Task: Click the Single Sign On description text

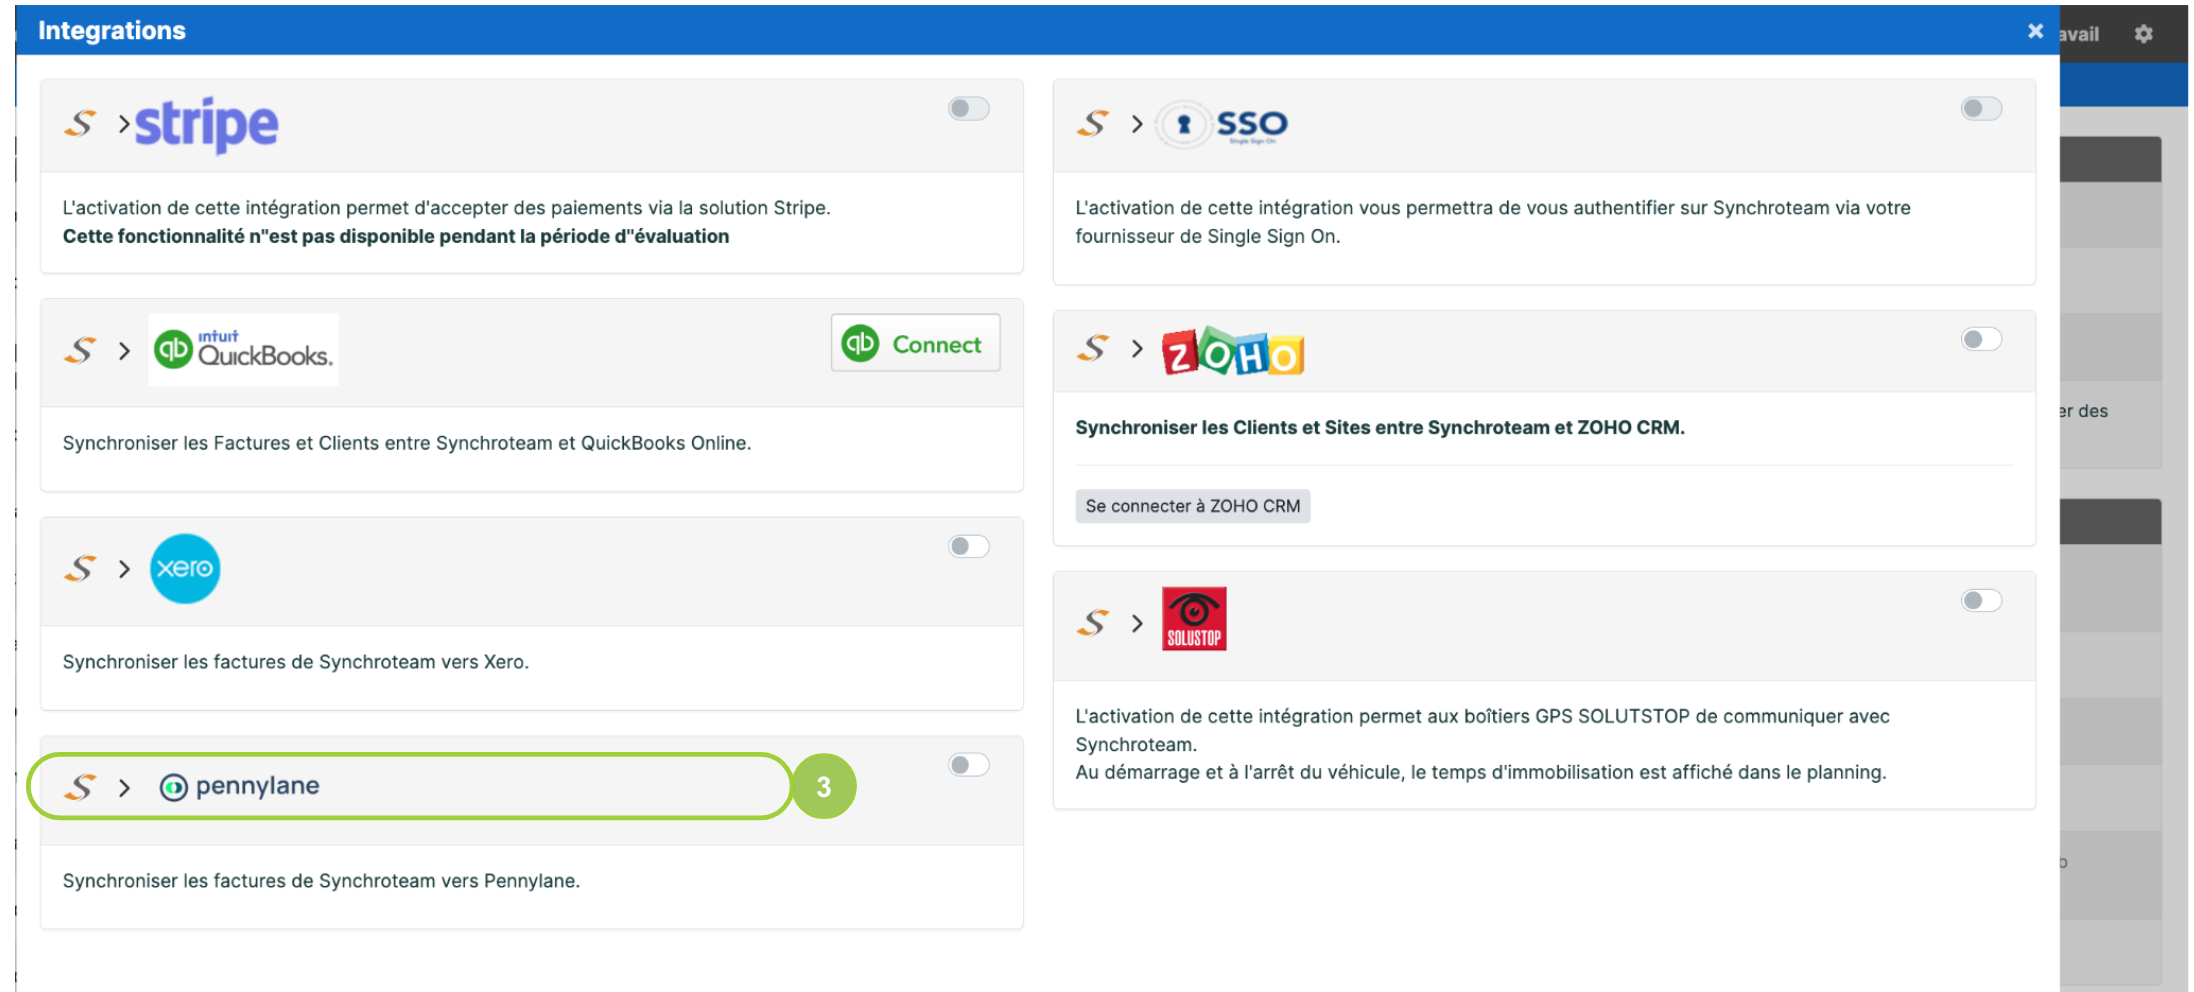Action: tap(1493, 222)
